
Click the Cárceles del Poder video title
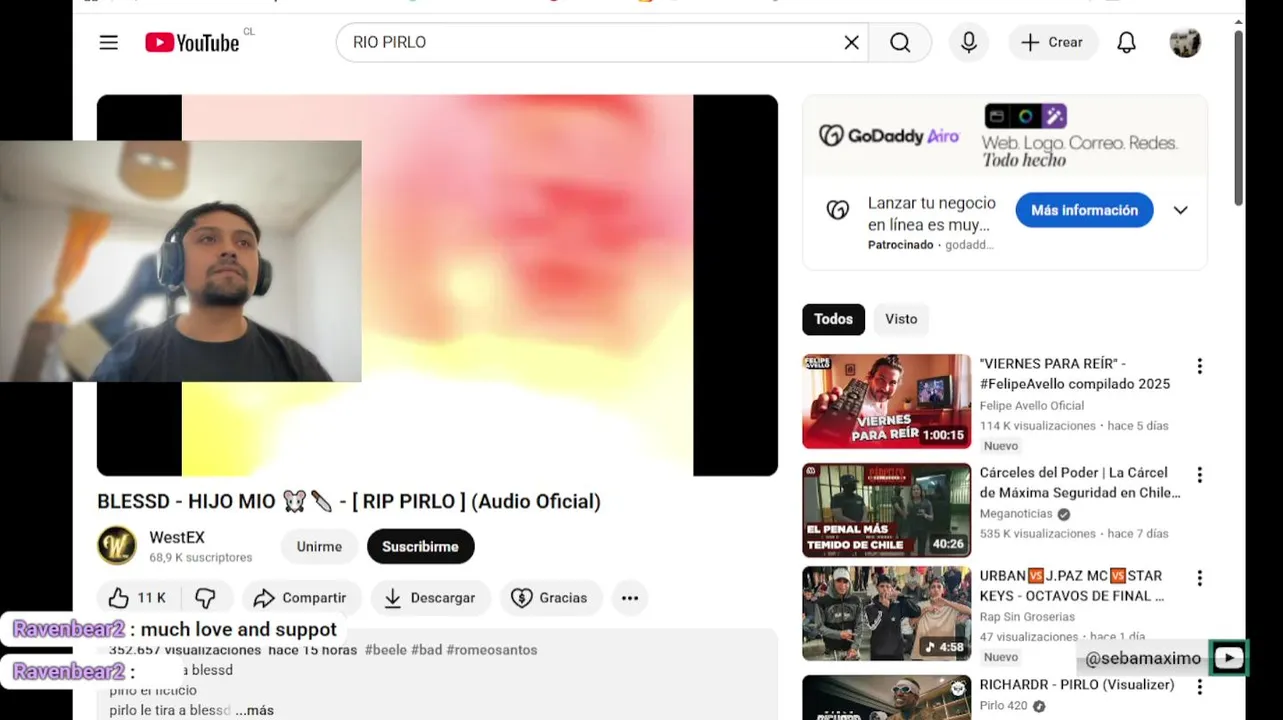[1080, 483]
